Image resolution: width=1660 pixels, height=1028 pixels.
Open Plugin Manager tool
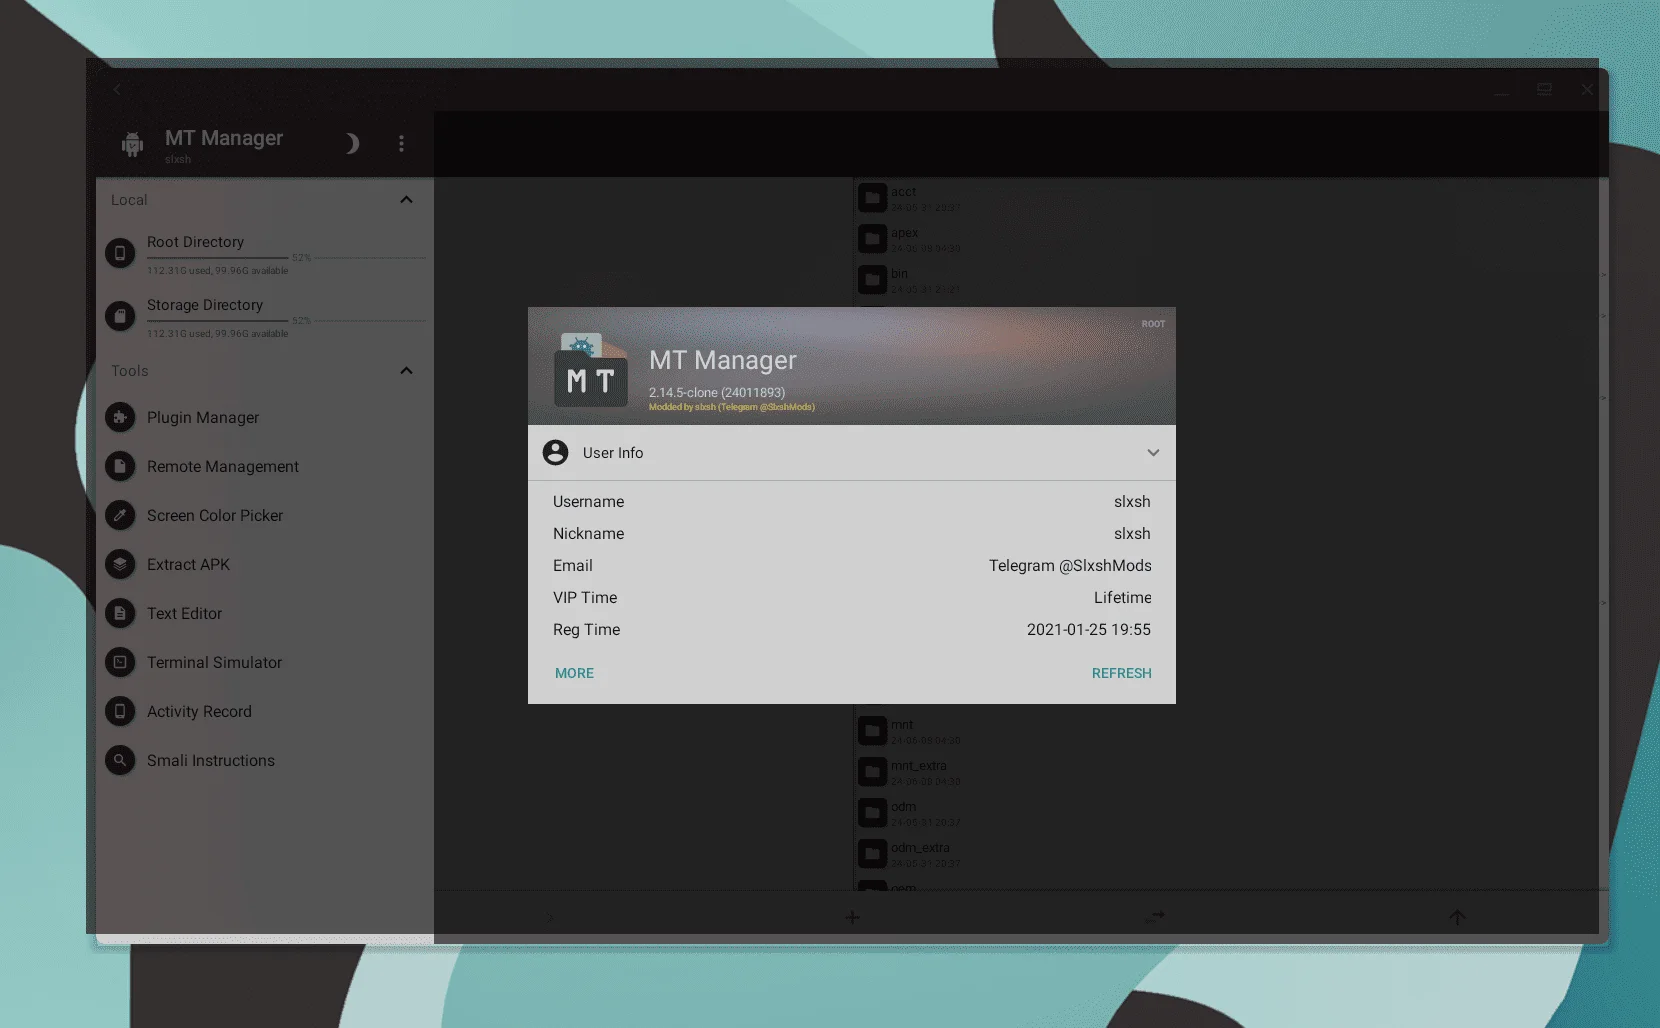point(265,417)
